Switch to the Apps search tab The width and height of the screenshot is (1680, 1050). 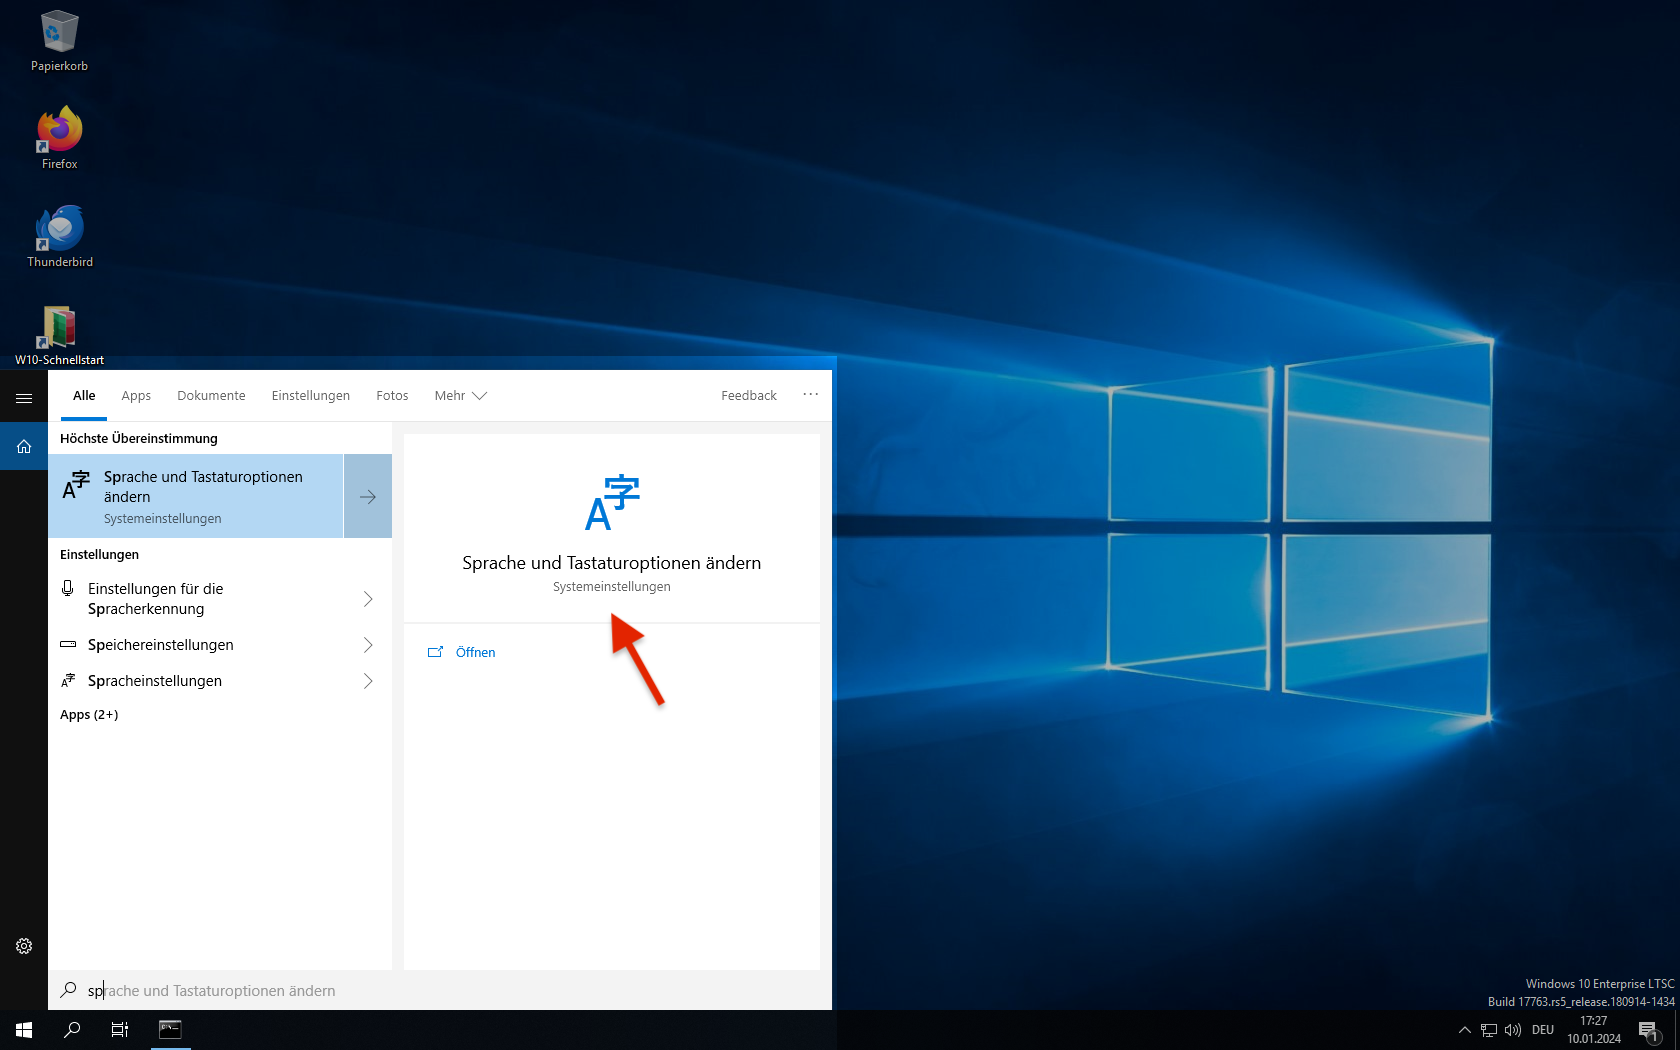[x=136, y=396]
